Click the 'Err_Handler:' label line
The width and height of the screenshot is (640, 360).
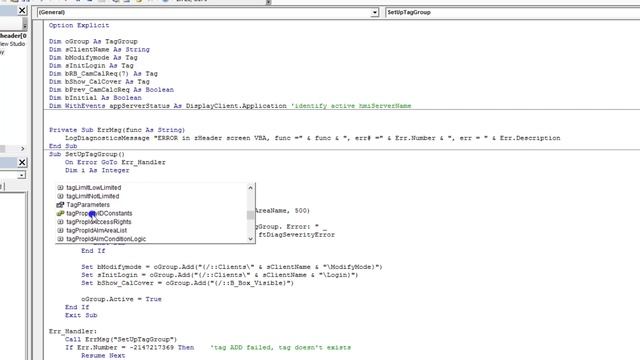point(73,331)
